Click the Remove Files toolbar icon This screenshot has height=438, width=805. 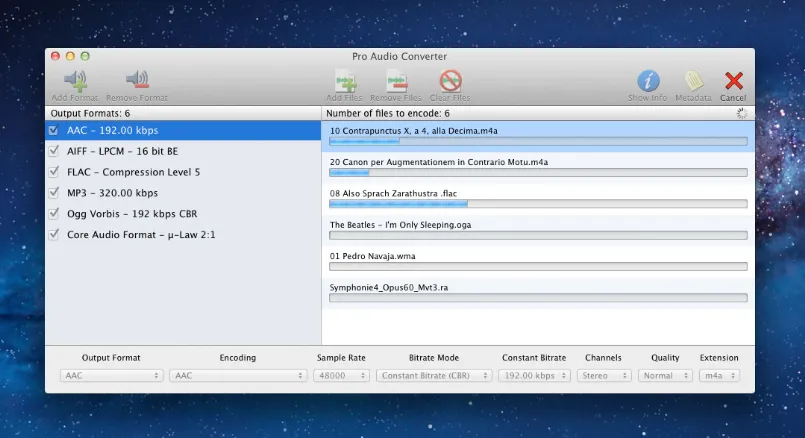point(396,81)
